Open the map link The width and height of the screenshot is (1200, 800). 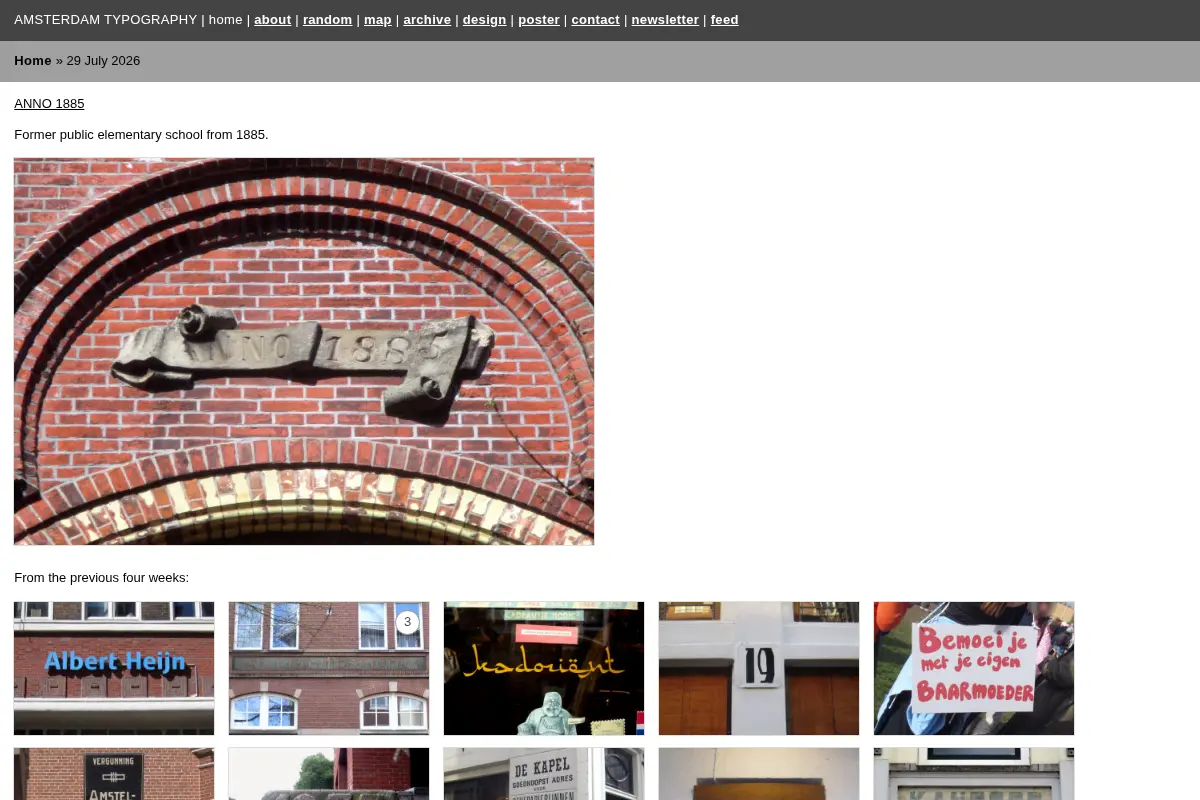pos(378,20)
